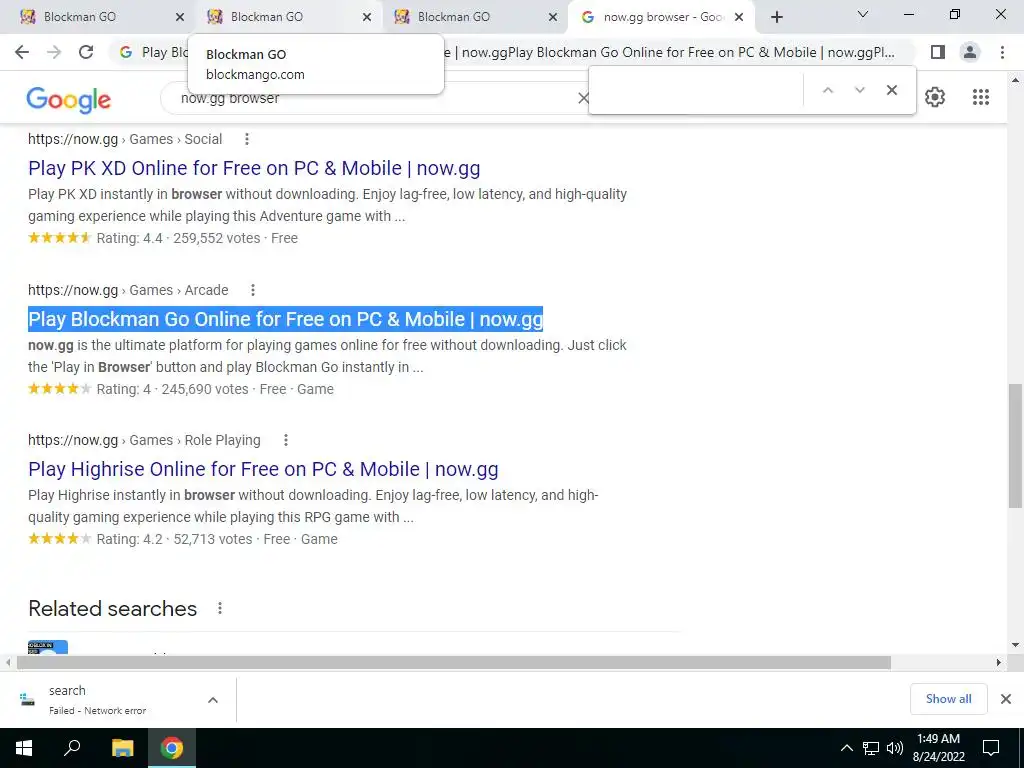Viewport: 1024px width, 768px height.
Task: Show hidden system tray icons
Action: click(x=846, y=748)
